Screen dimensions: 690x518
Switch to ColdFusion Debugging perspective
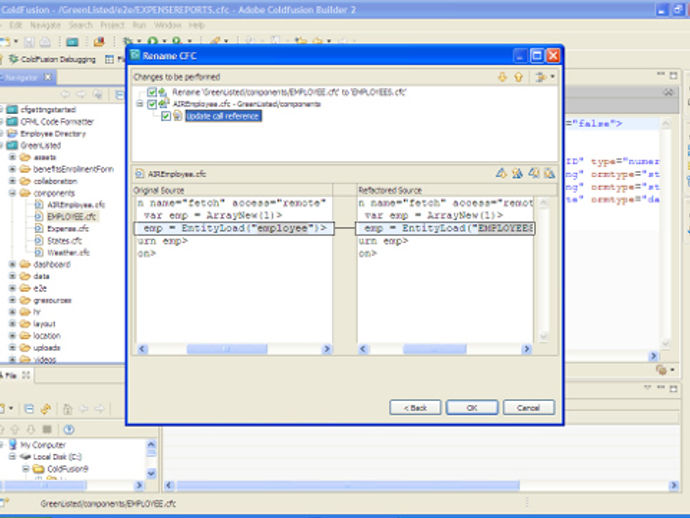tap(52, 59)
